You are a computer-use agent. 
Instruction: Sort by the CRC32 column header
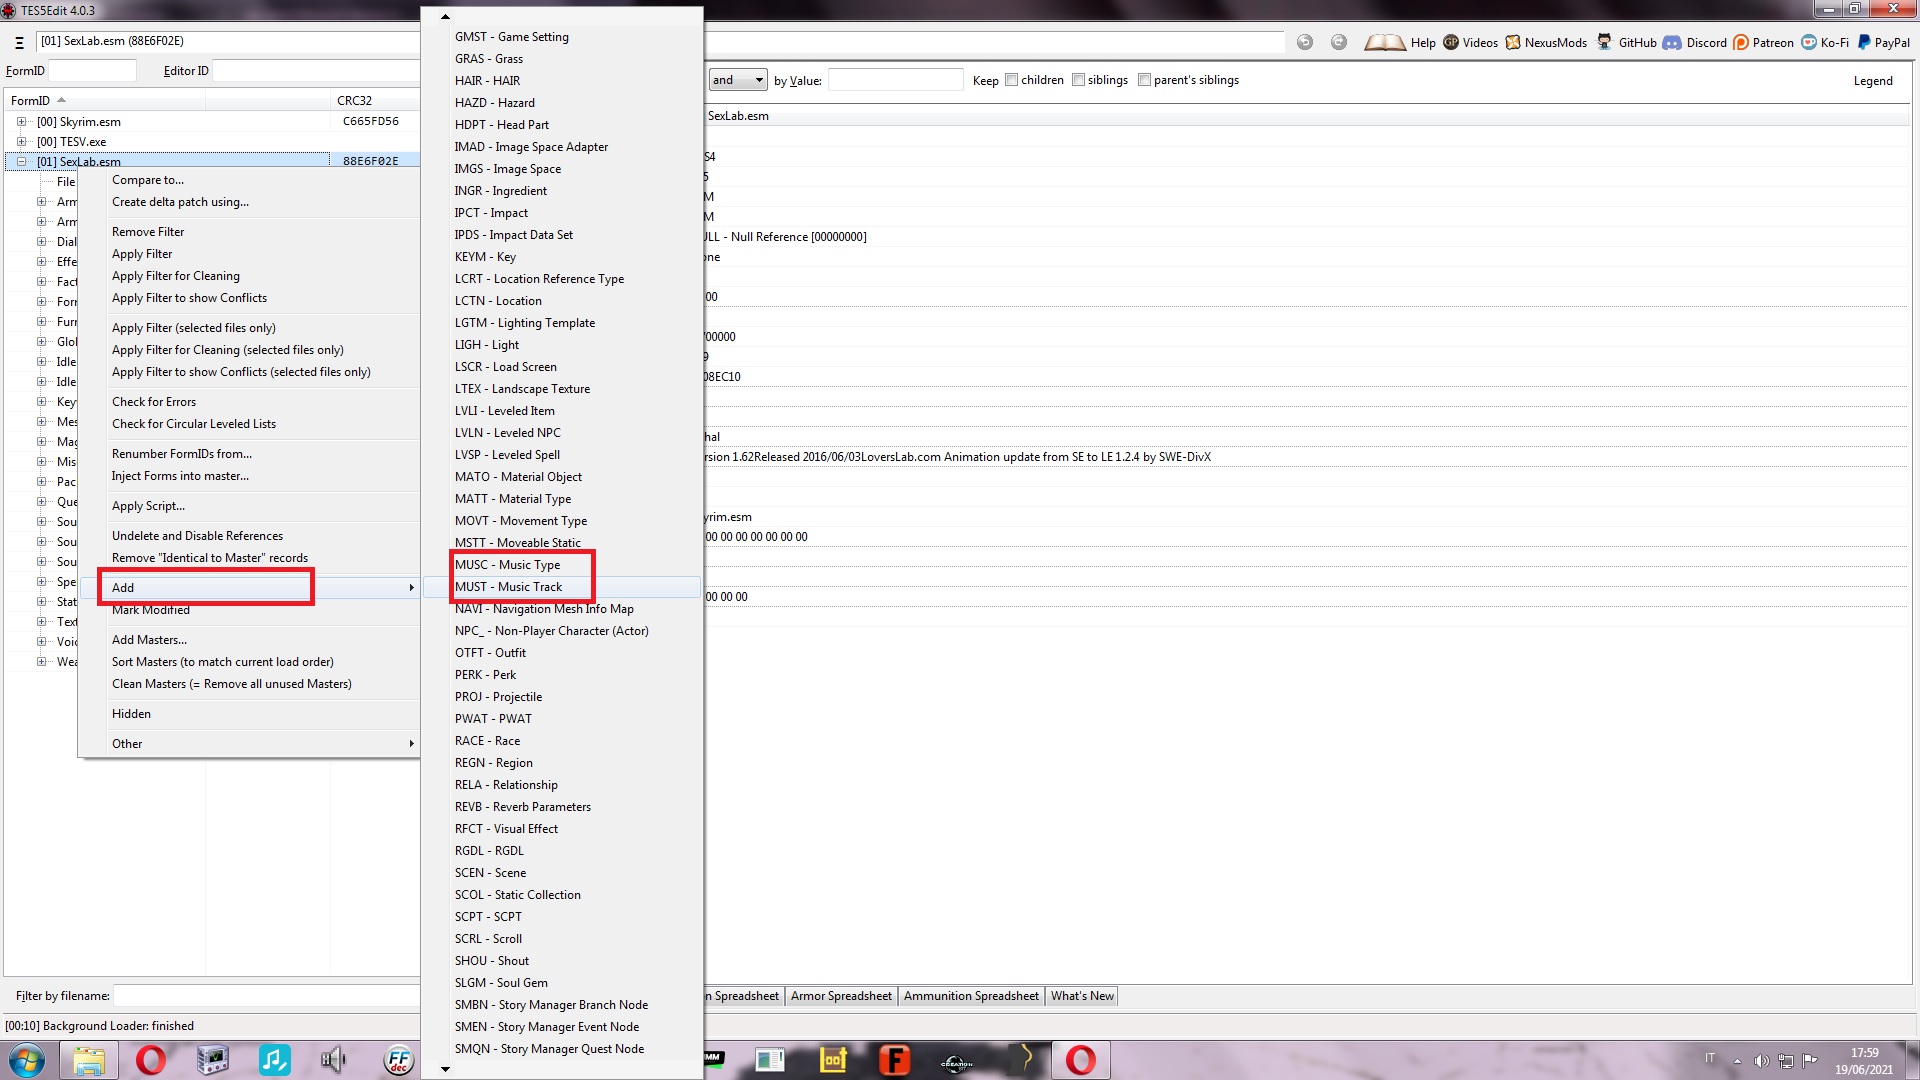click(x=374, y=100)
